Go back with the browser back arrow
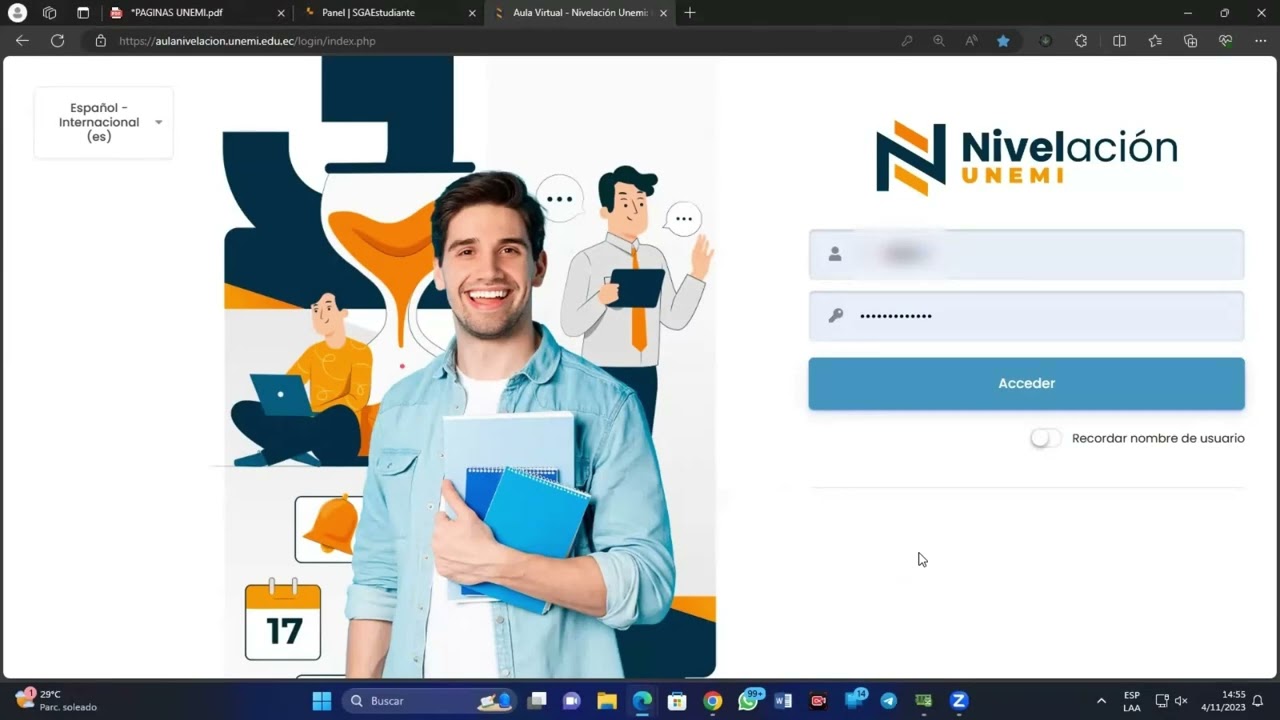 22,41
